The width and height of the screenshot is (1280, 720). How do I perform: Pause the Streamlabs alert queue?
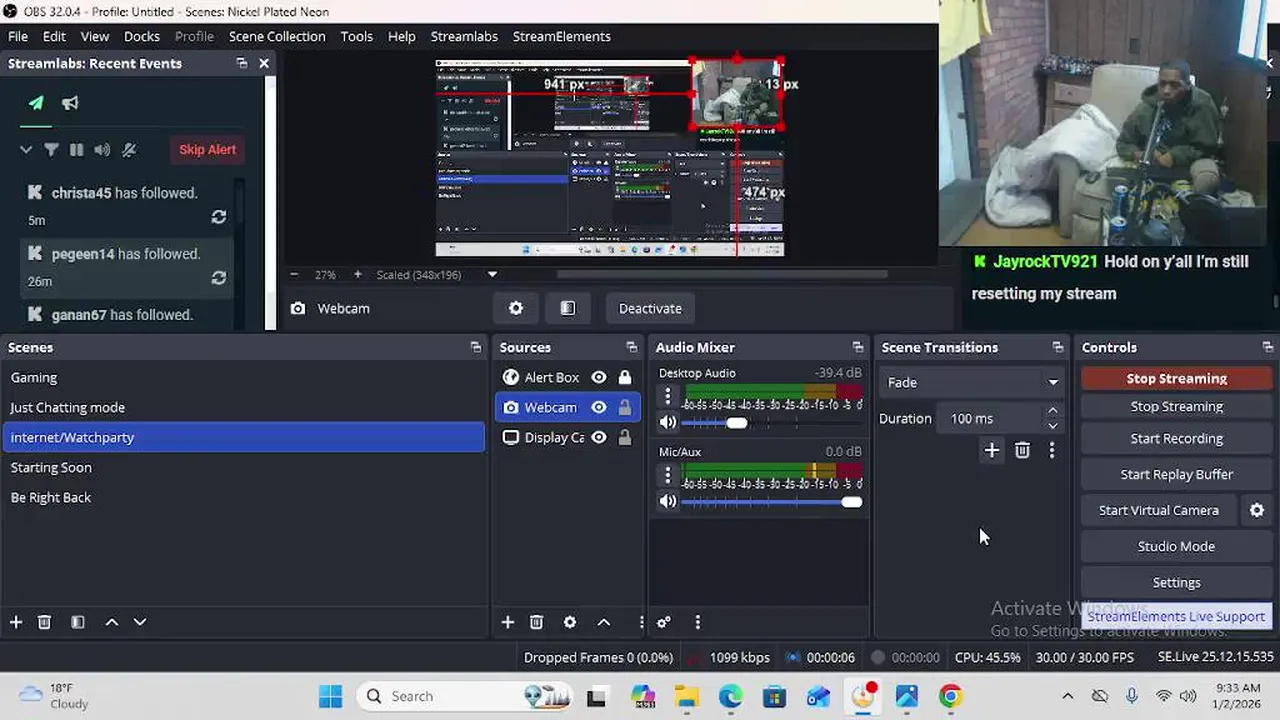[x=77, y=150]
